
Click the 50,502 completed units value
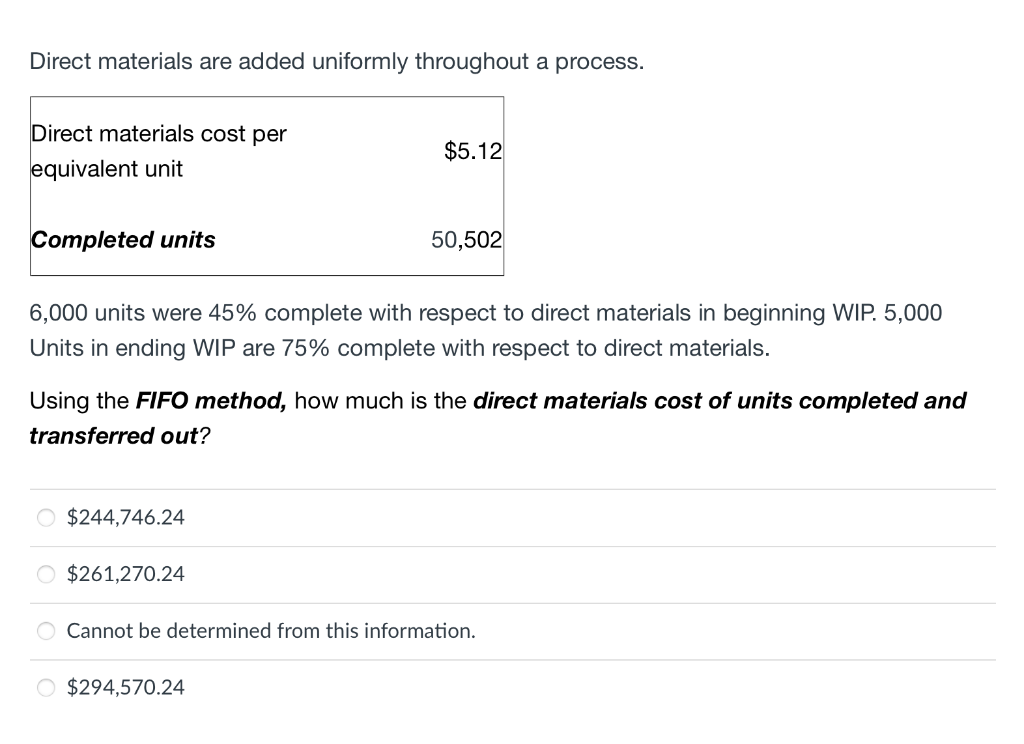click(x=466, y=240)
